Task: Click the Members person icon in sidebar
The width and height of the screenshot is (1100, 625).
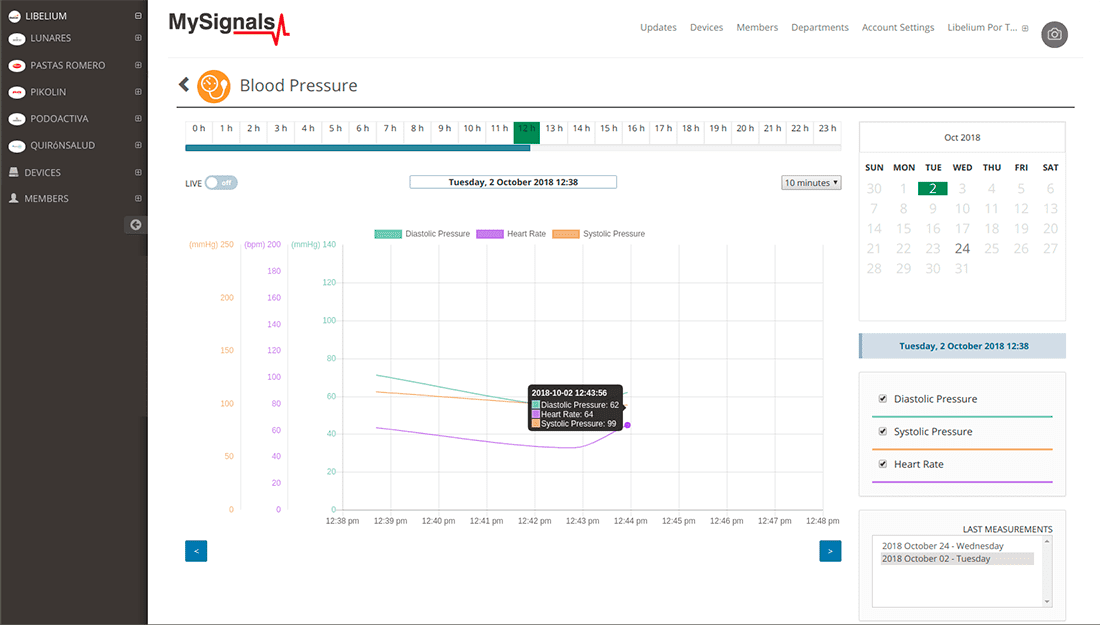Action: pyautogui.click(x=13, y=199)
